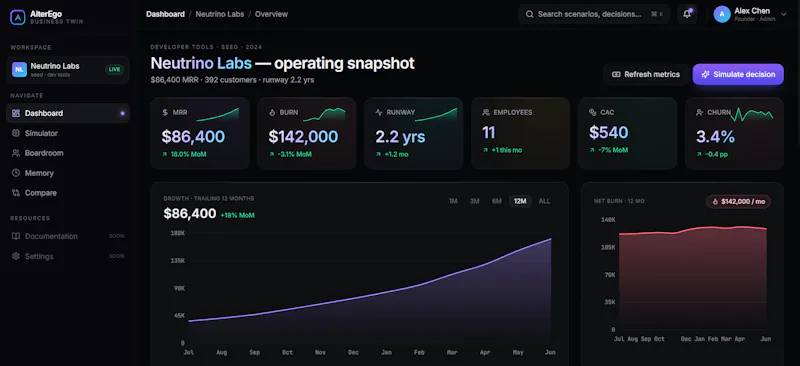The height and width of the screenshot is (366, 800).
Task: Click the Dashboard breadcrumb link
Action: click(x=165, y=14)
